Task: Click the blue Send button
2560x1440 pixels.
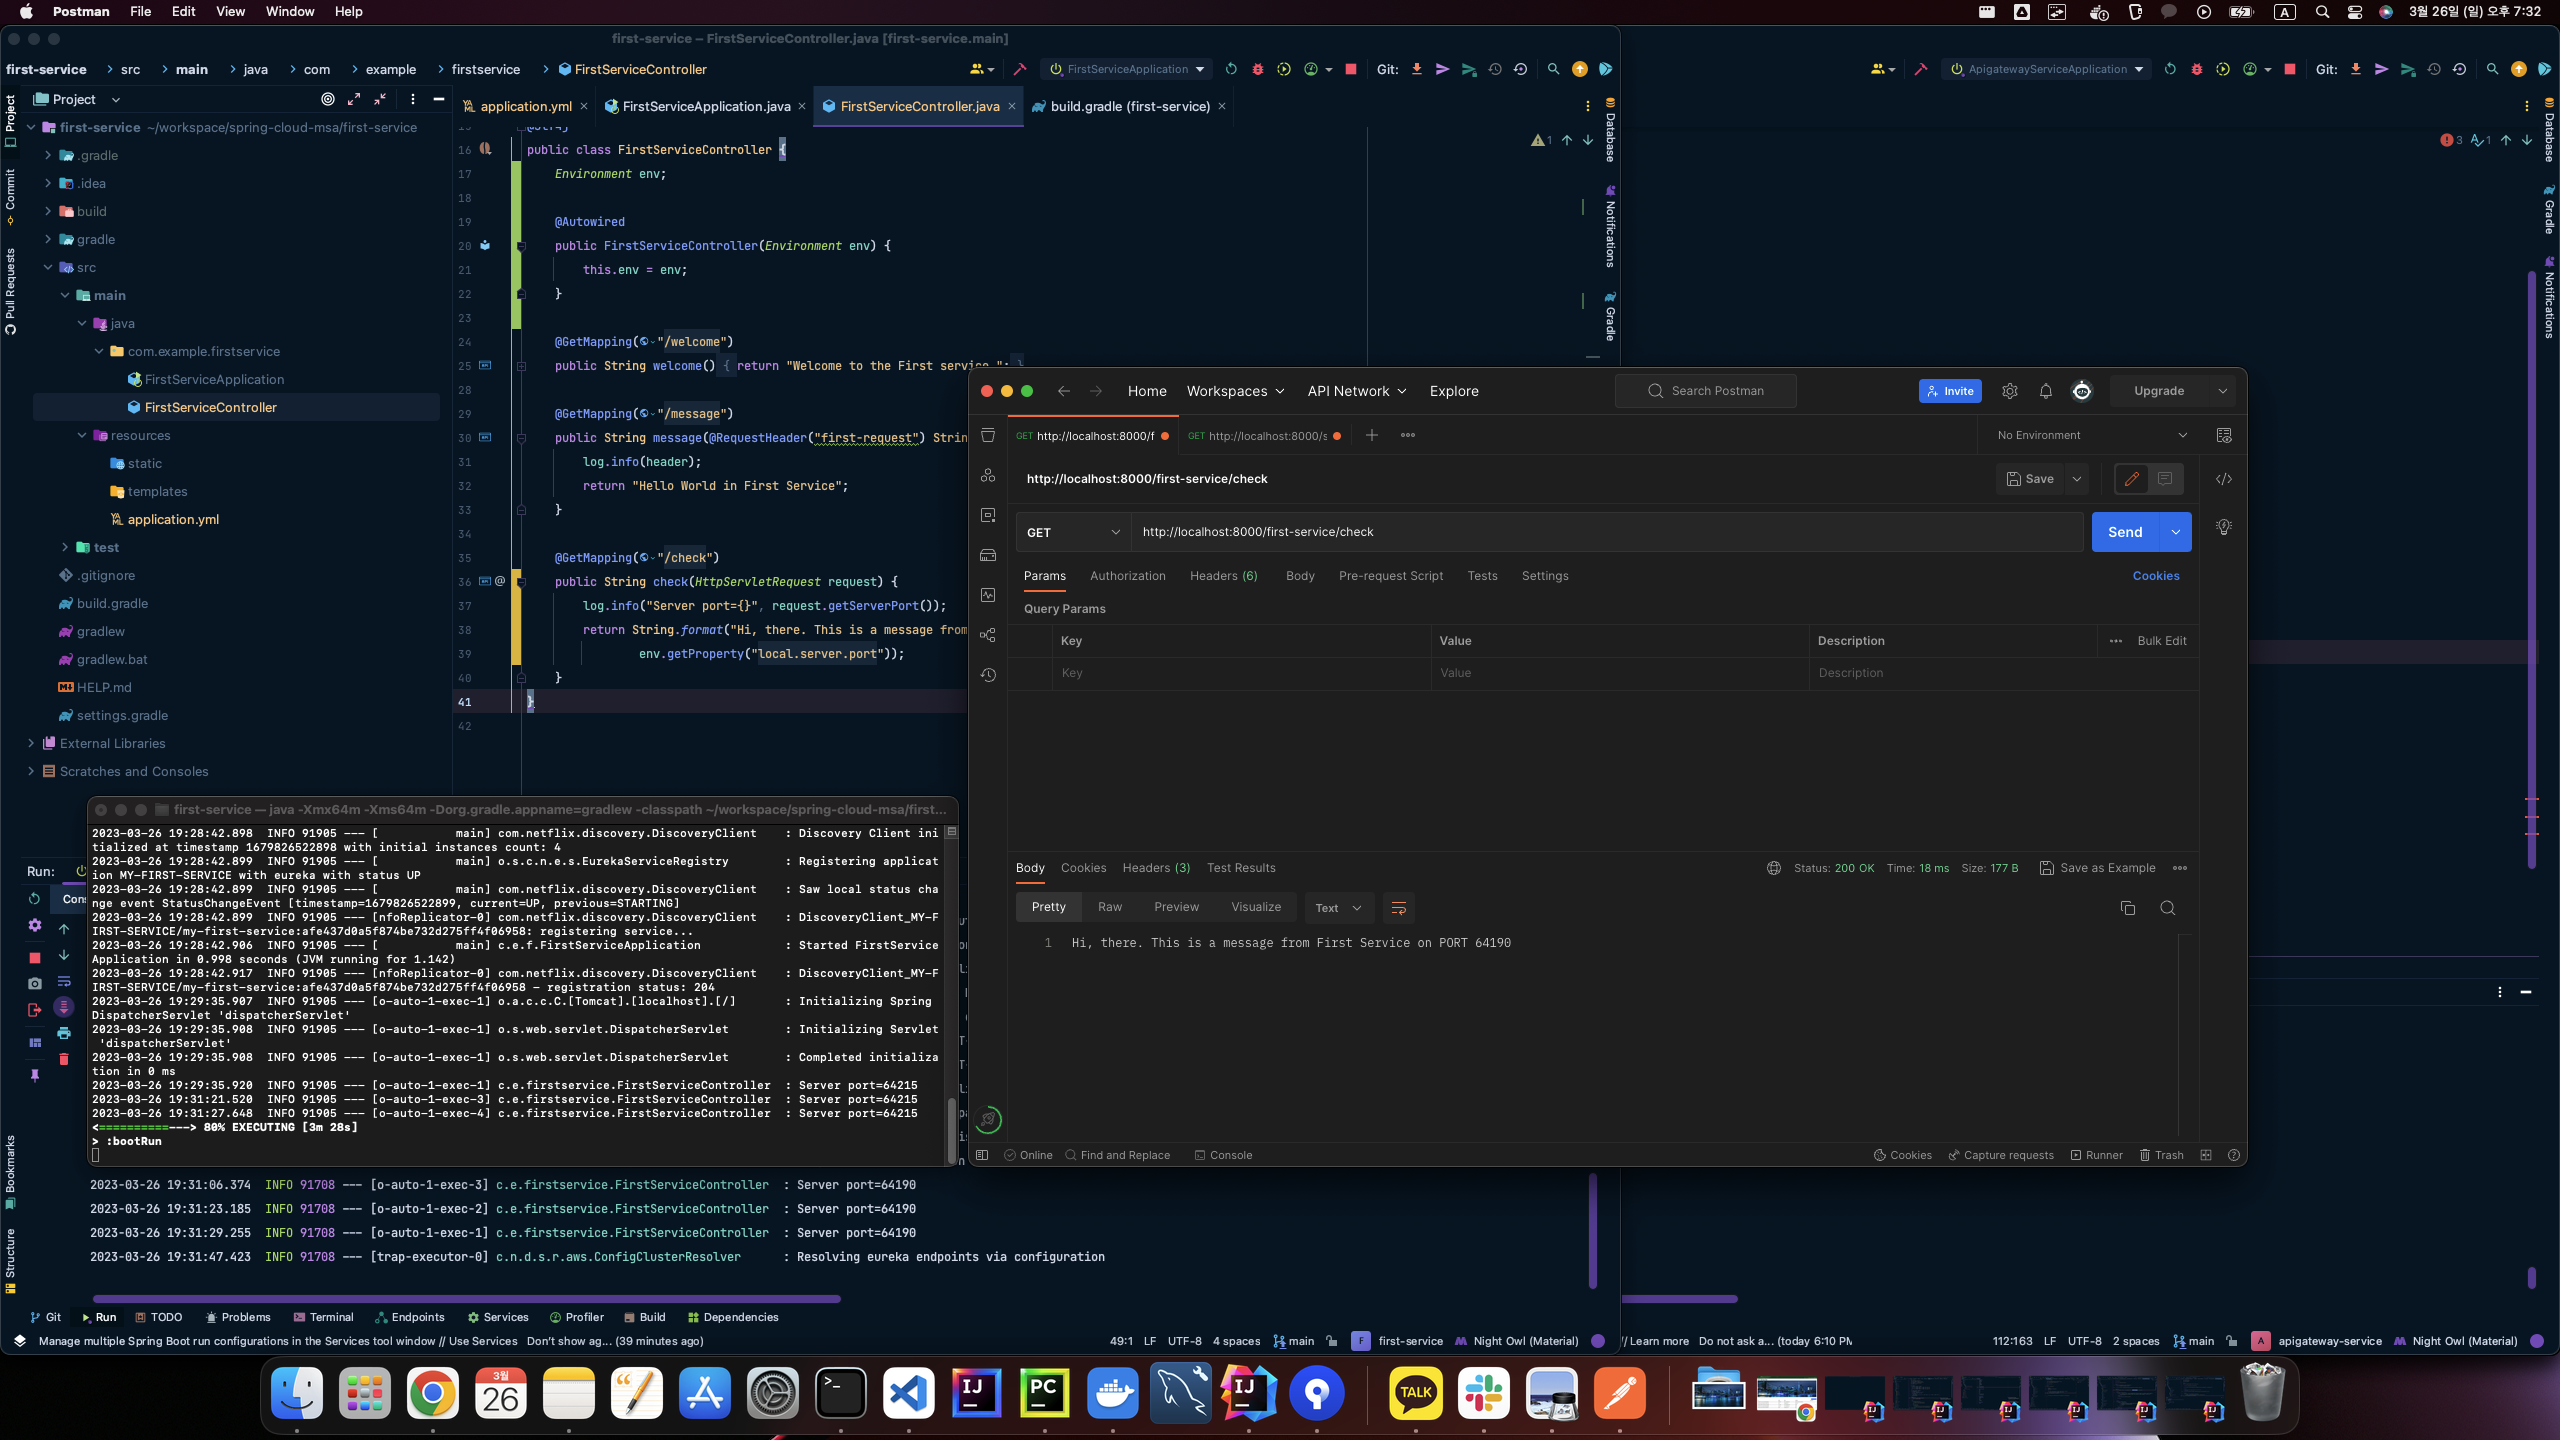Action: point(2124,532)
